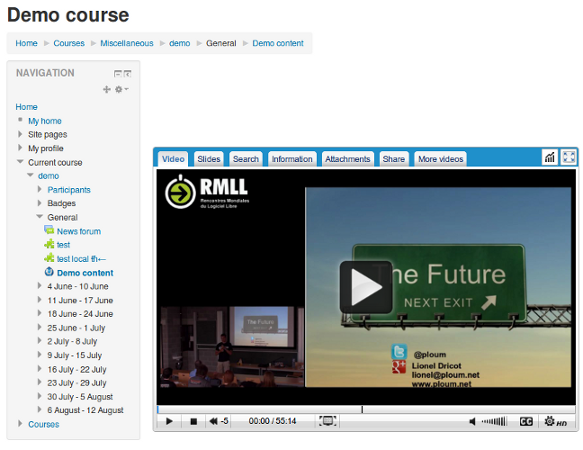This screenshot has height=450, width=583.
Task: Adjust the player volume level bars
Action: coord(494,421)
